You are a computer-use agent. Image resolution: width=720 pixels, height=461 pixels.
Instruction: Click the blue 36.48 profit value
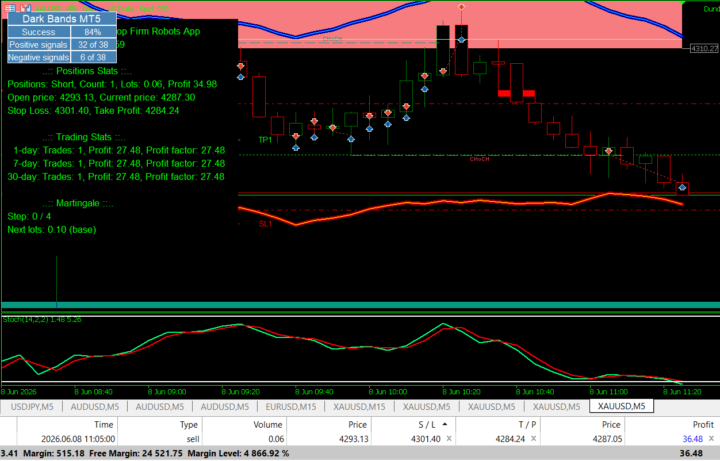click(x=692, y=439)
